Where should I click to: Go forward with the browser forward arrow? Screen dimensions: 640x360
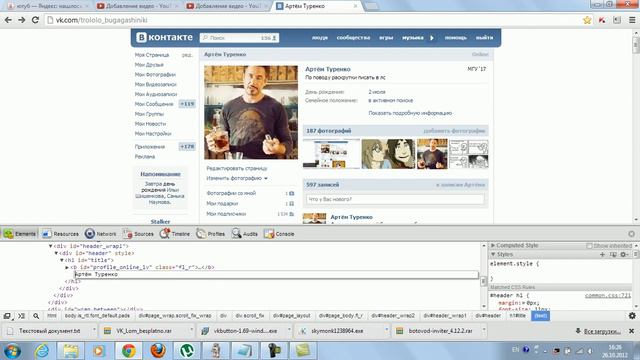(22, 20)
